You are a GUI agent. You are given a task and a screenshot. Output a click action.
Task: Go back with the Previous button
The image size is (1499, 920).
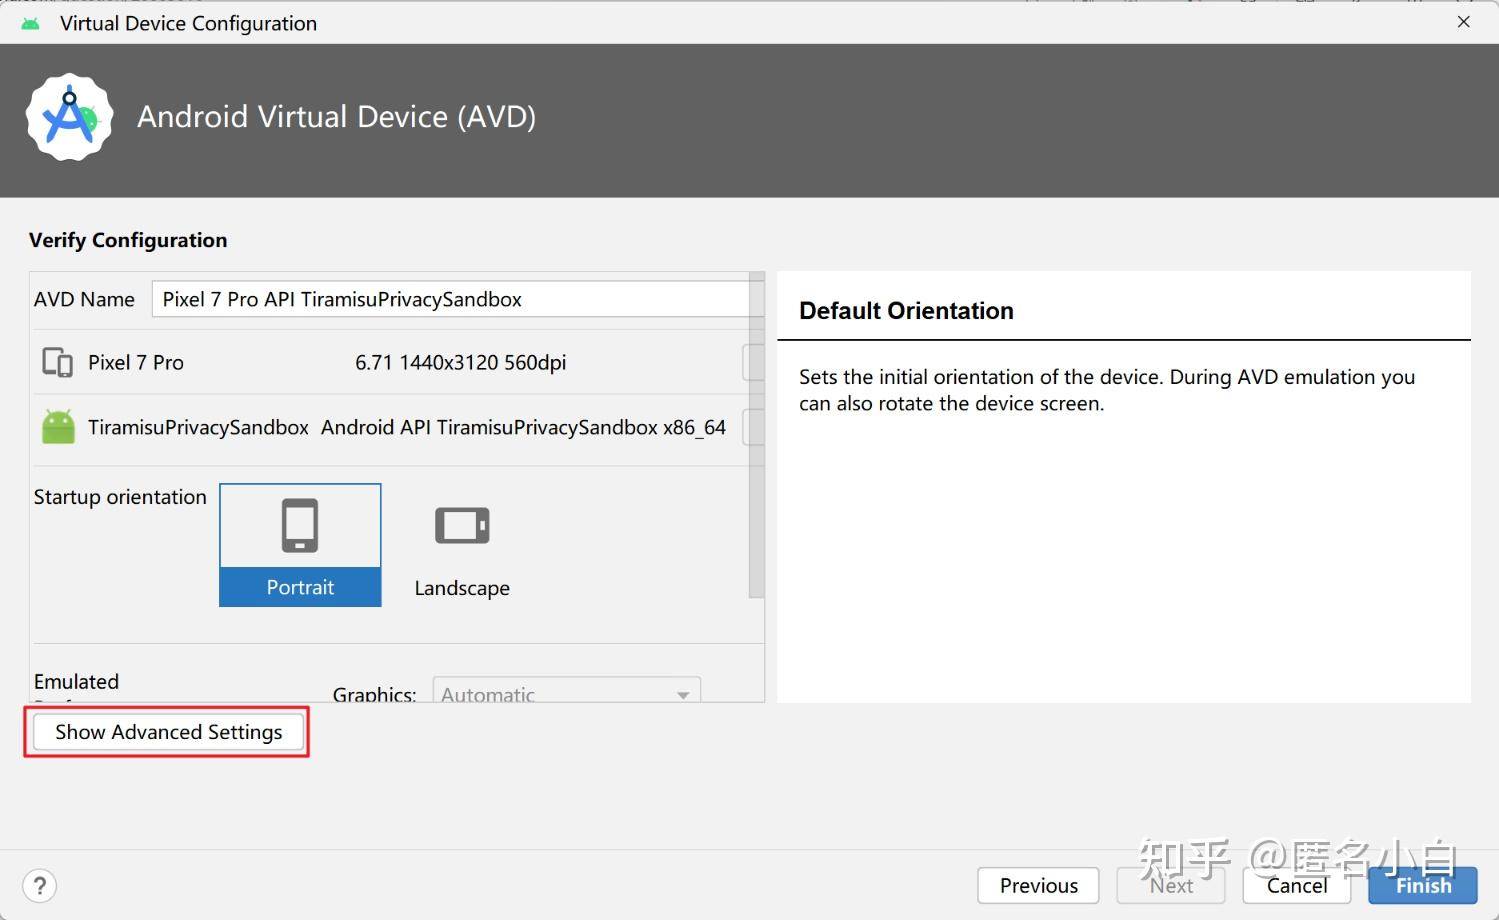point(1038,885)
